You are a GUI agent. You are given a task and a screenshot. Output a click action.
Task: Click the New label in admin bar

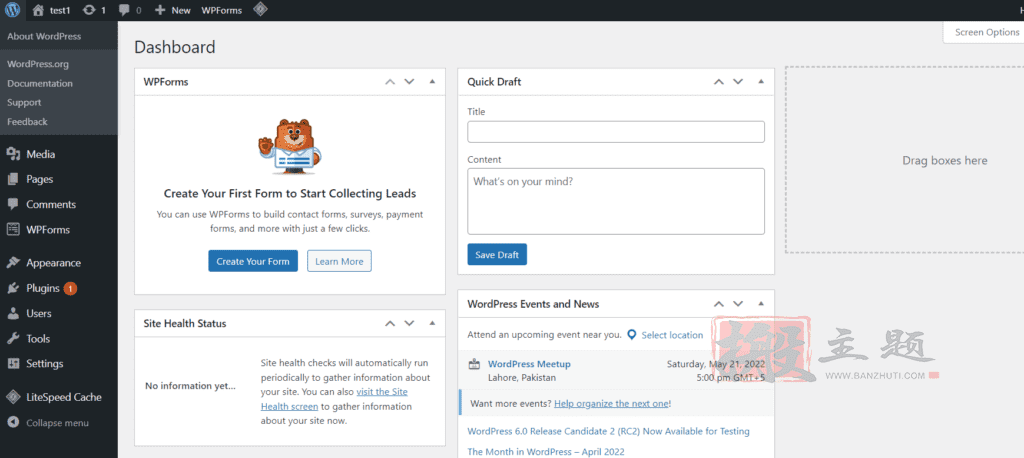tap(181, 10)
